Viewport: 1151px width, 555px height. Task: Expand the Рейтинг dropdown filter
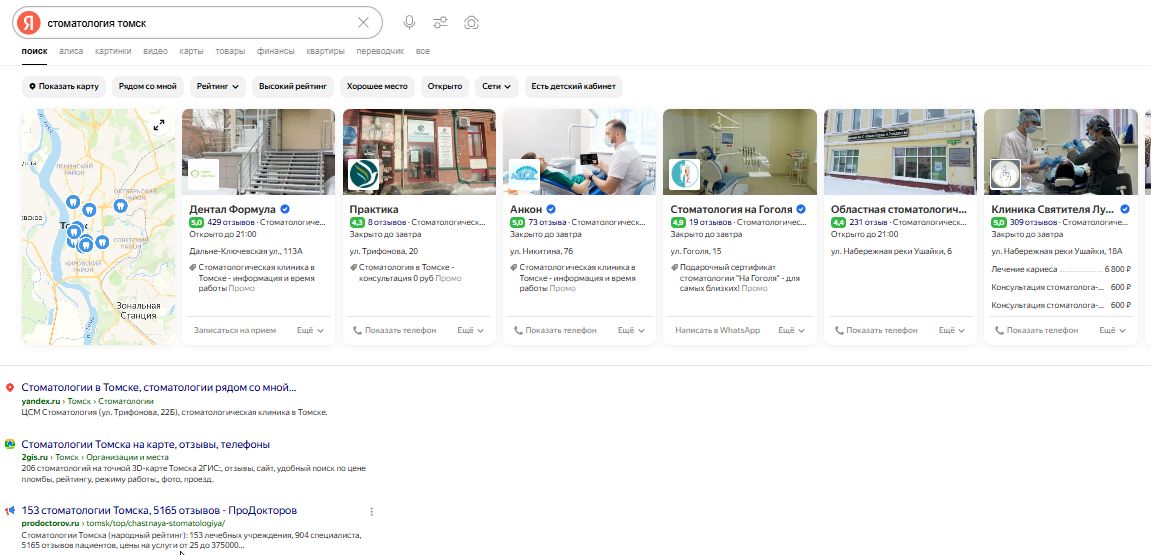coord(218,87)
